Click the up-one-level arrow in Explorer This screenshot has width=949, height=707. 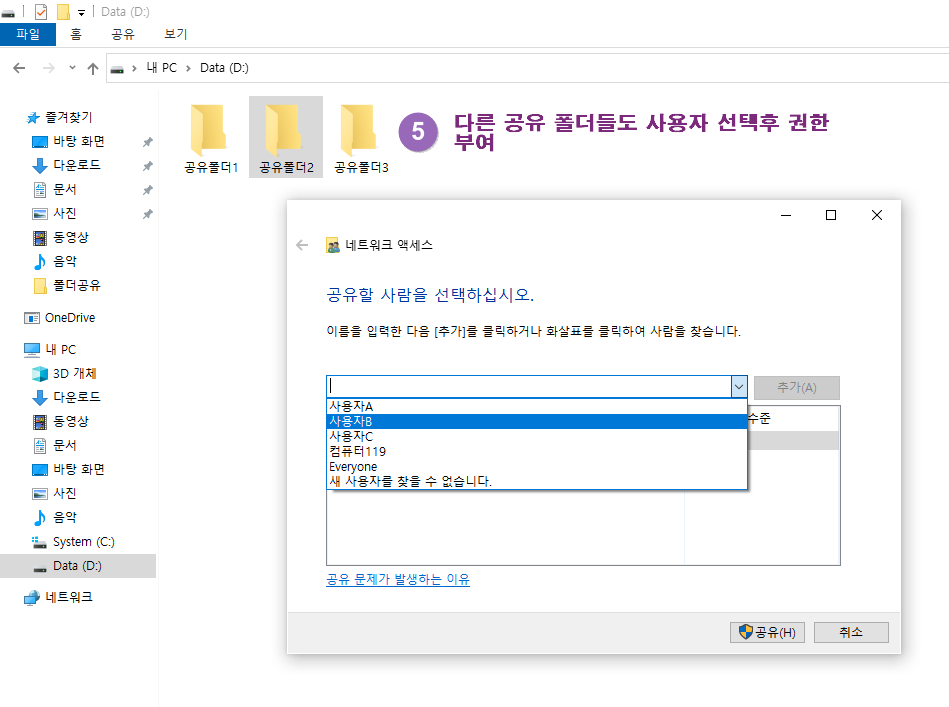pos(93,68)
